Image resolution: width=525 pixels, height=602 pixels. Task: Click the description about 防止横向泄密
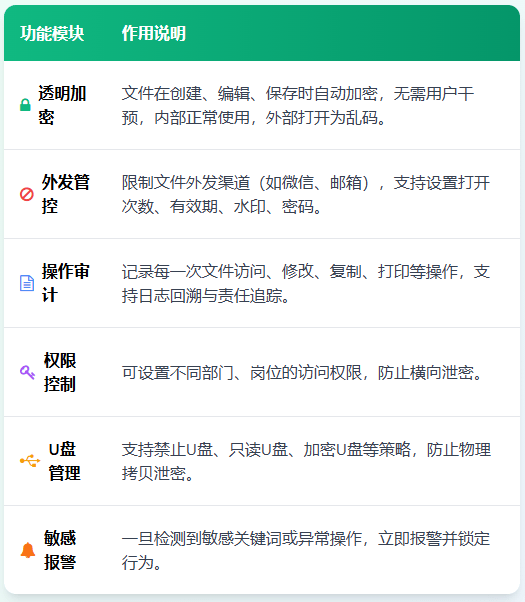[x=302, y=372]
